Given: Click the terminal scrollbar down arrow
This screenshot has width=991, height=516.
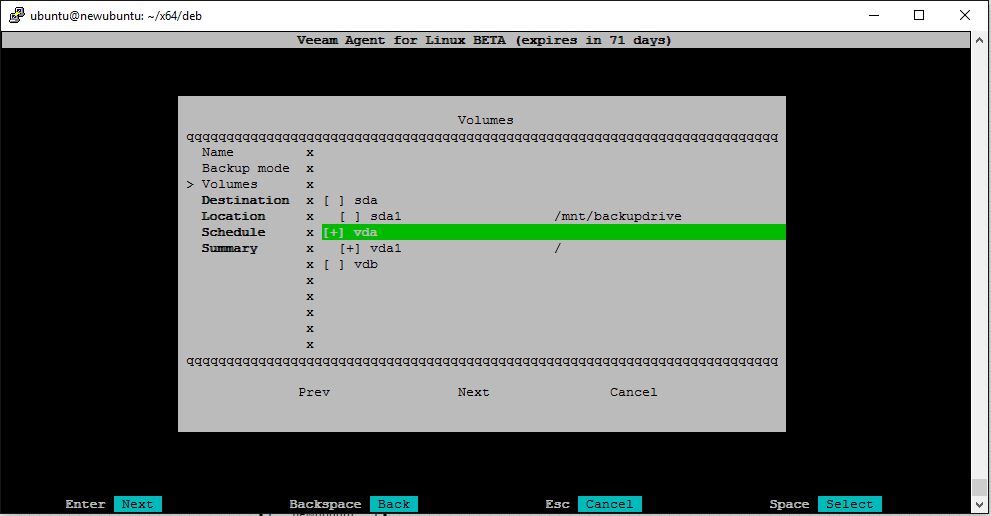Looking at the screenshot, I should [x=980, y=505].
